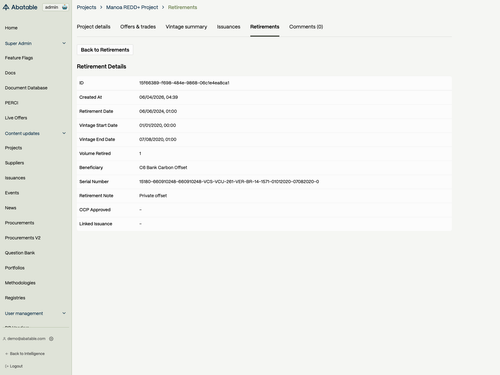Open News in the sidebar

[x=11, y=208]
